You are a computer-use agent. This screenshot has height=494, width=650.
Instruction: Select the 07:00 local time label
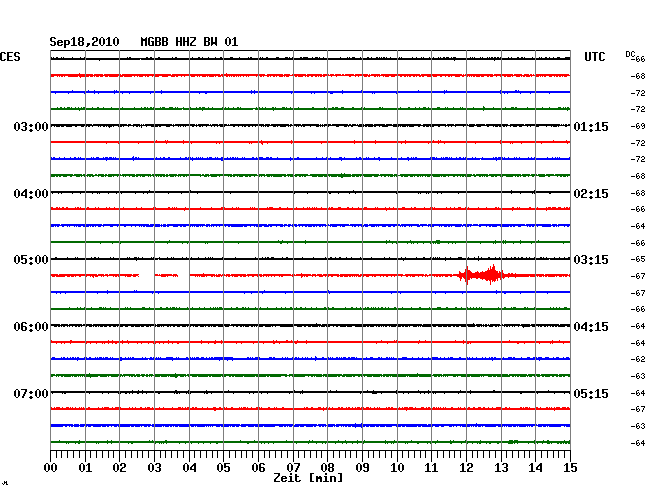(31, 393)
